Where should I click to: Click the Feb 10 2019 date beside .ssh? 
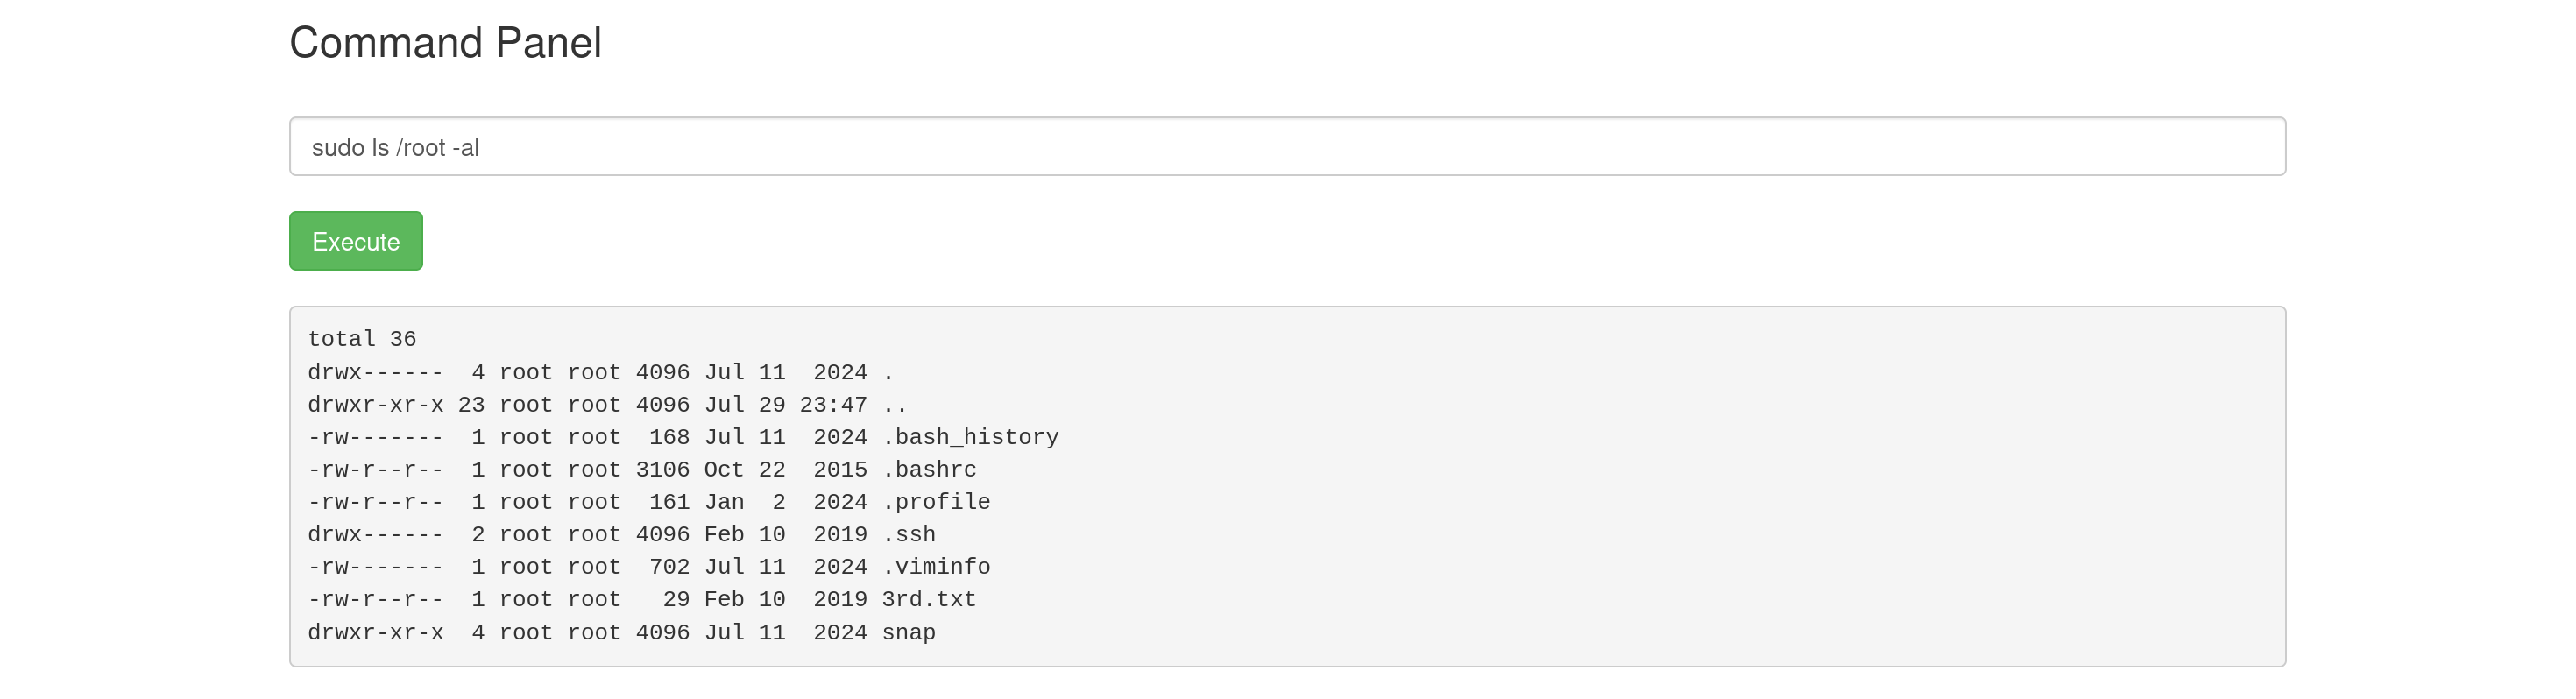pos(786,534)
